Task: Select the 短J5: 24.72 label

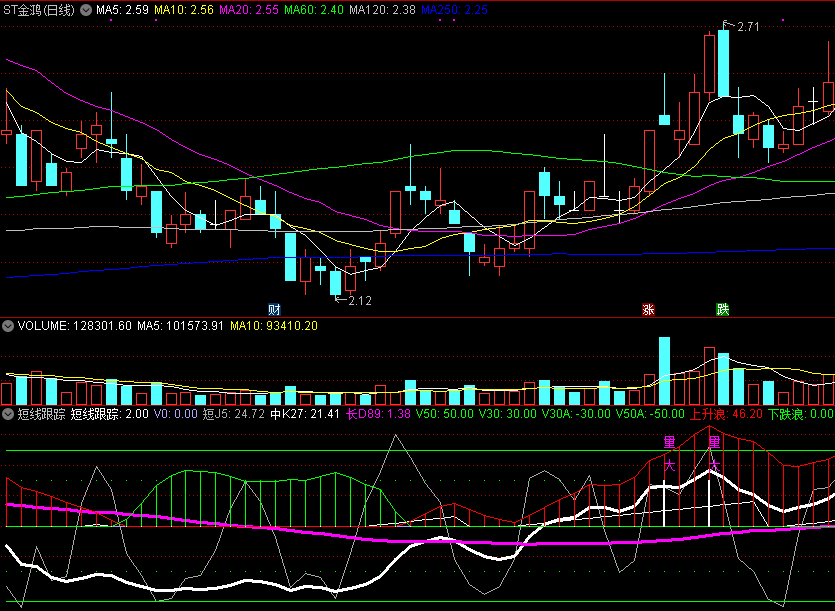Action: [234, 413]
